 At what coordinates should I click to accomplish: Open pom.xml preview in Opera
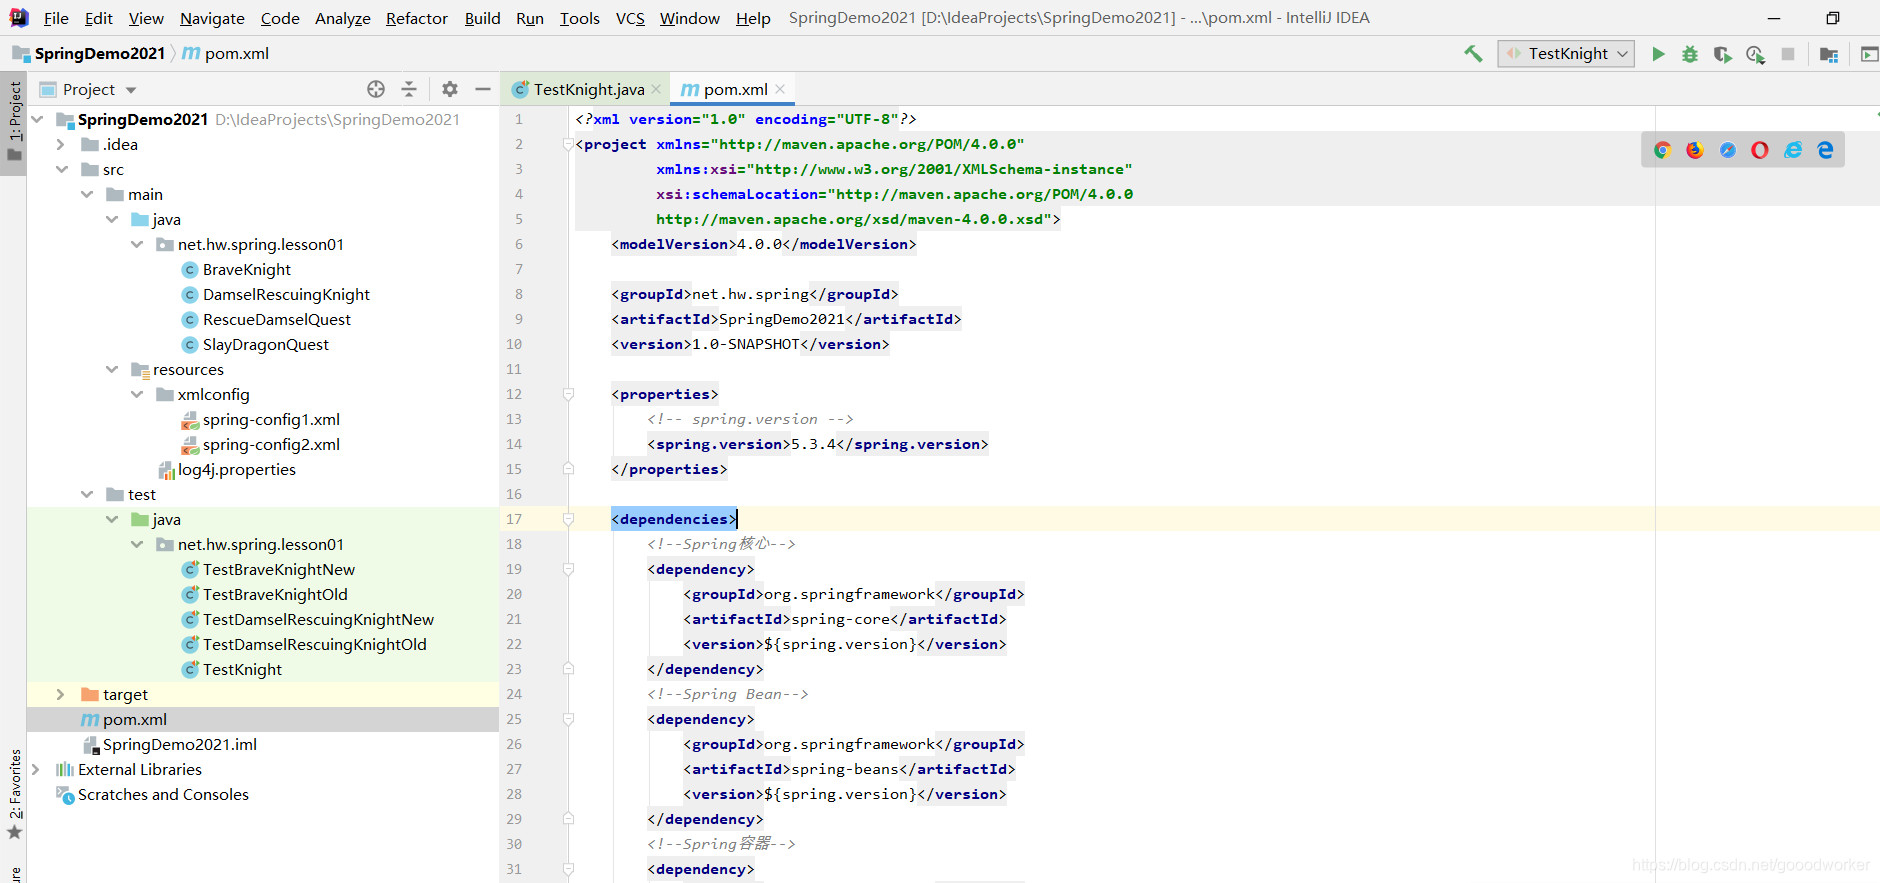point(1760,150)
